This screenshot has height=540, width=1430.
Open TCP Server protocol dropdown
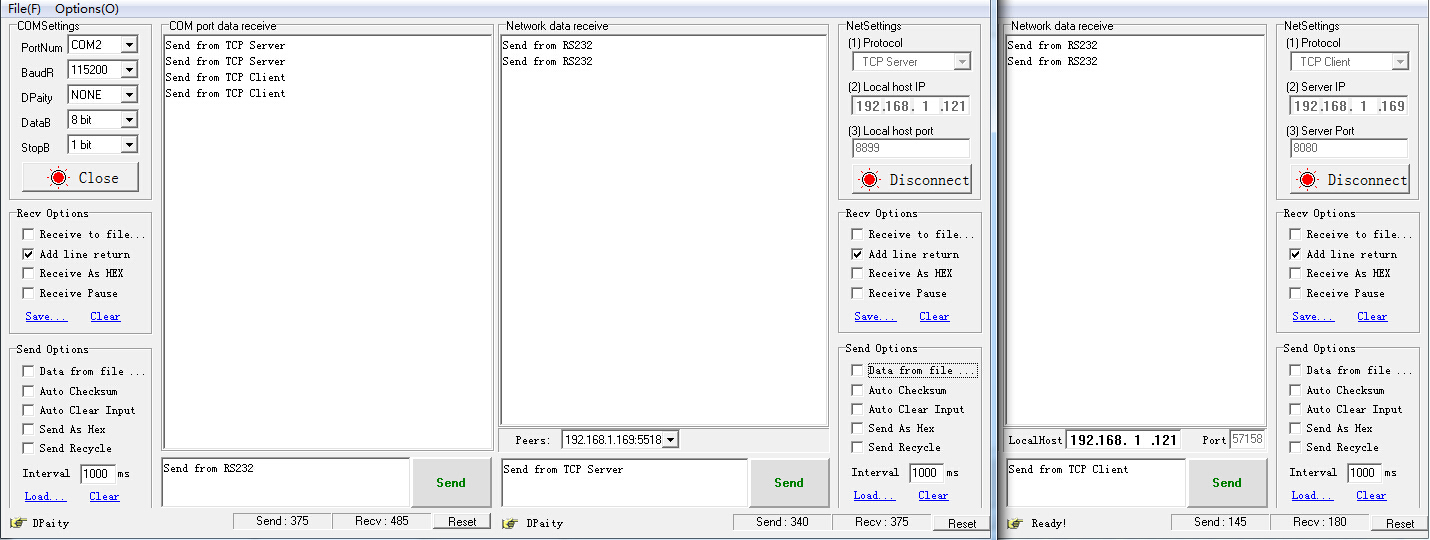[x=962, y=61]
